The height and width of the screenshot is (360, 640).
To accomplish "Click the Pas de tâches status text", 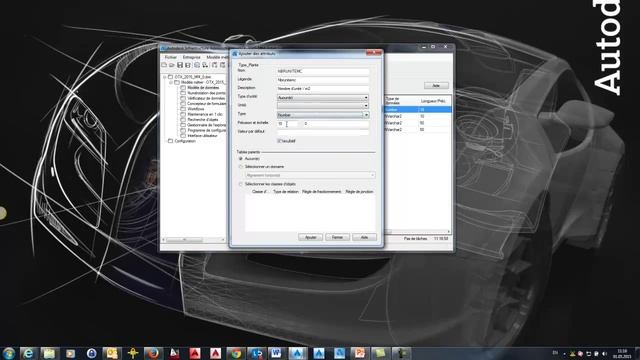I will click(x=415, y=238).
